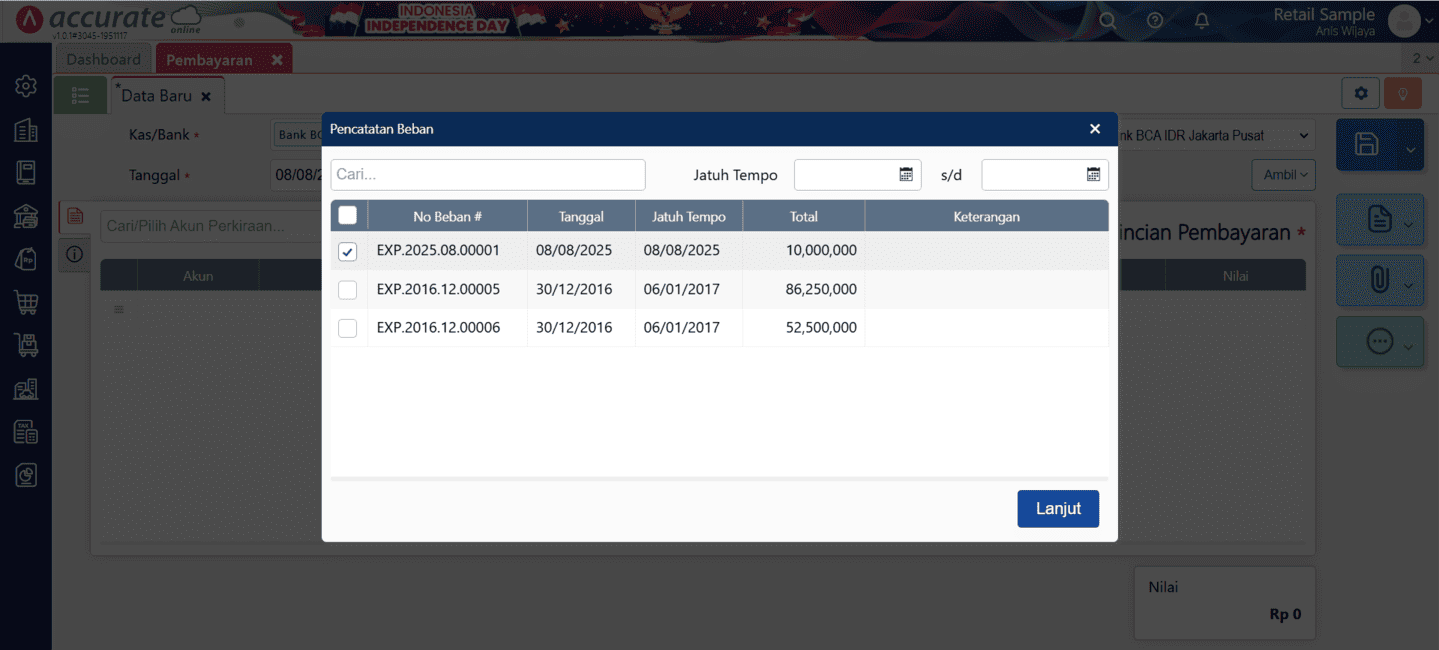Open the numbered dropdown at the tab bar's right end
Viewport: 1439px width, 650px height.
tap(1422, 59)
